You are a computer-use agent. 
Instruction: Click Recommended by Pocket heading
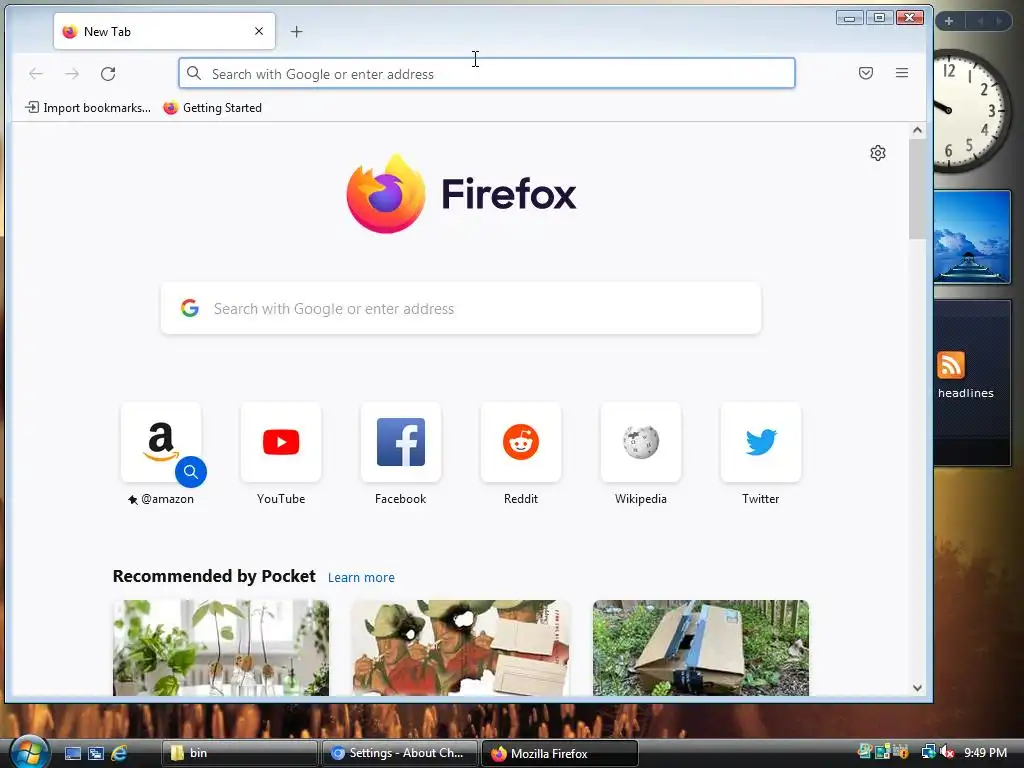click(214, 576)
